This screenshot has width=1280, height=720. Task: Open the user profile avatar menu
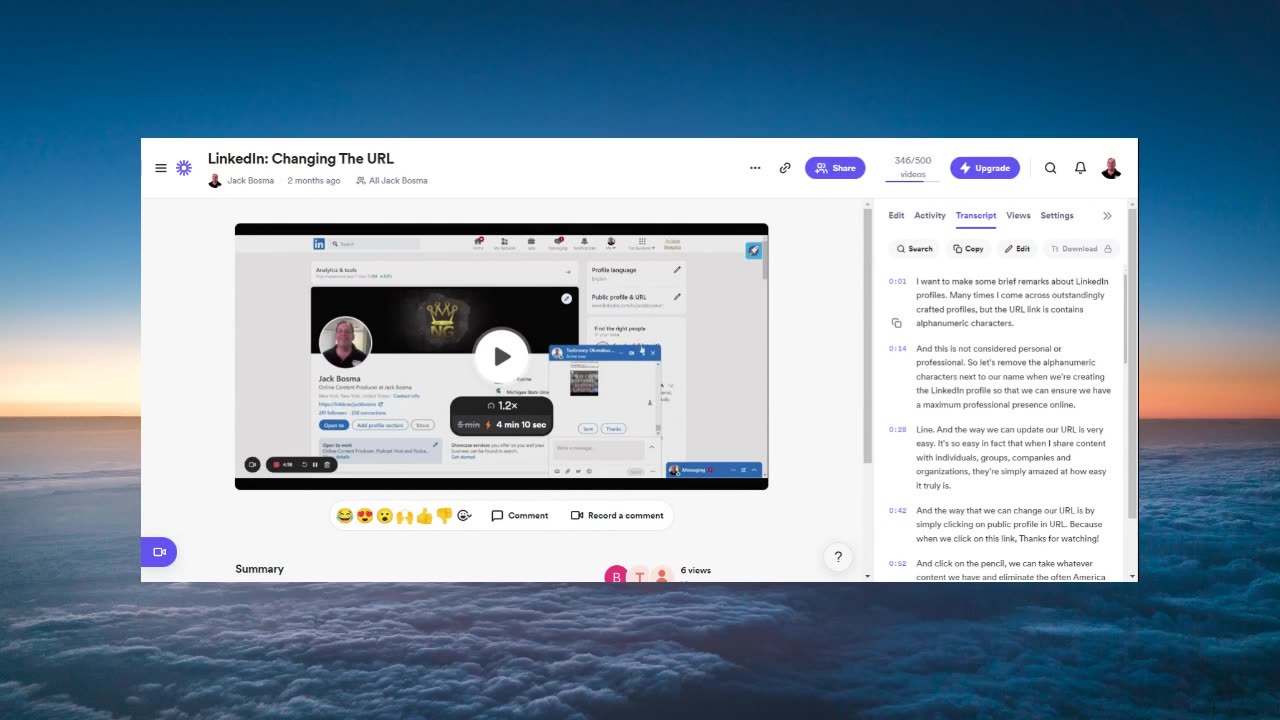click(x=1111, y=168)
